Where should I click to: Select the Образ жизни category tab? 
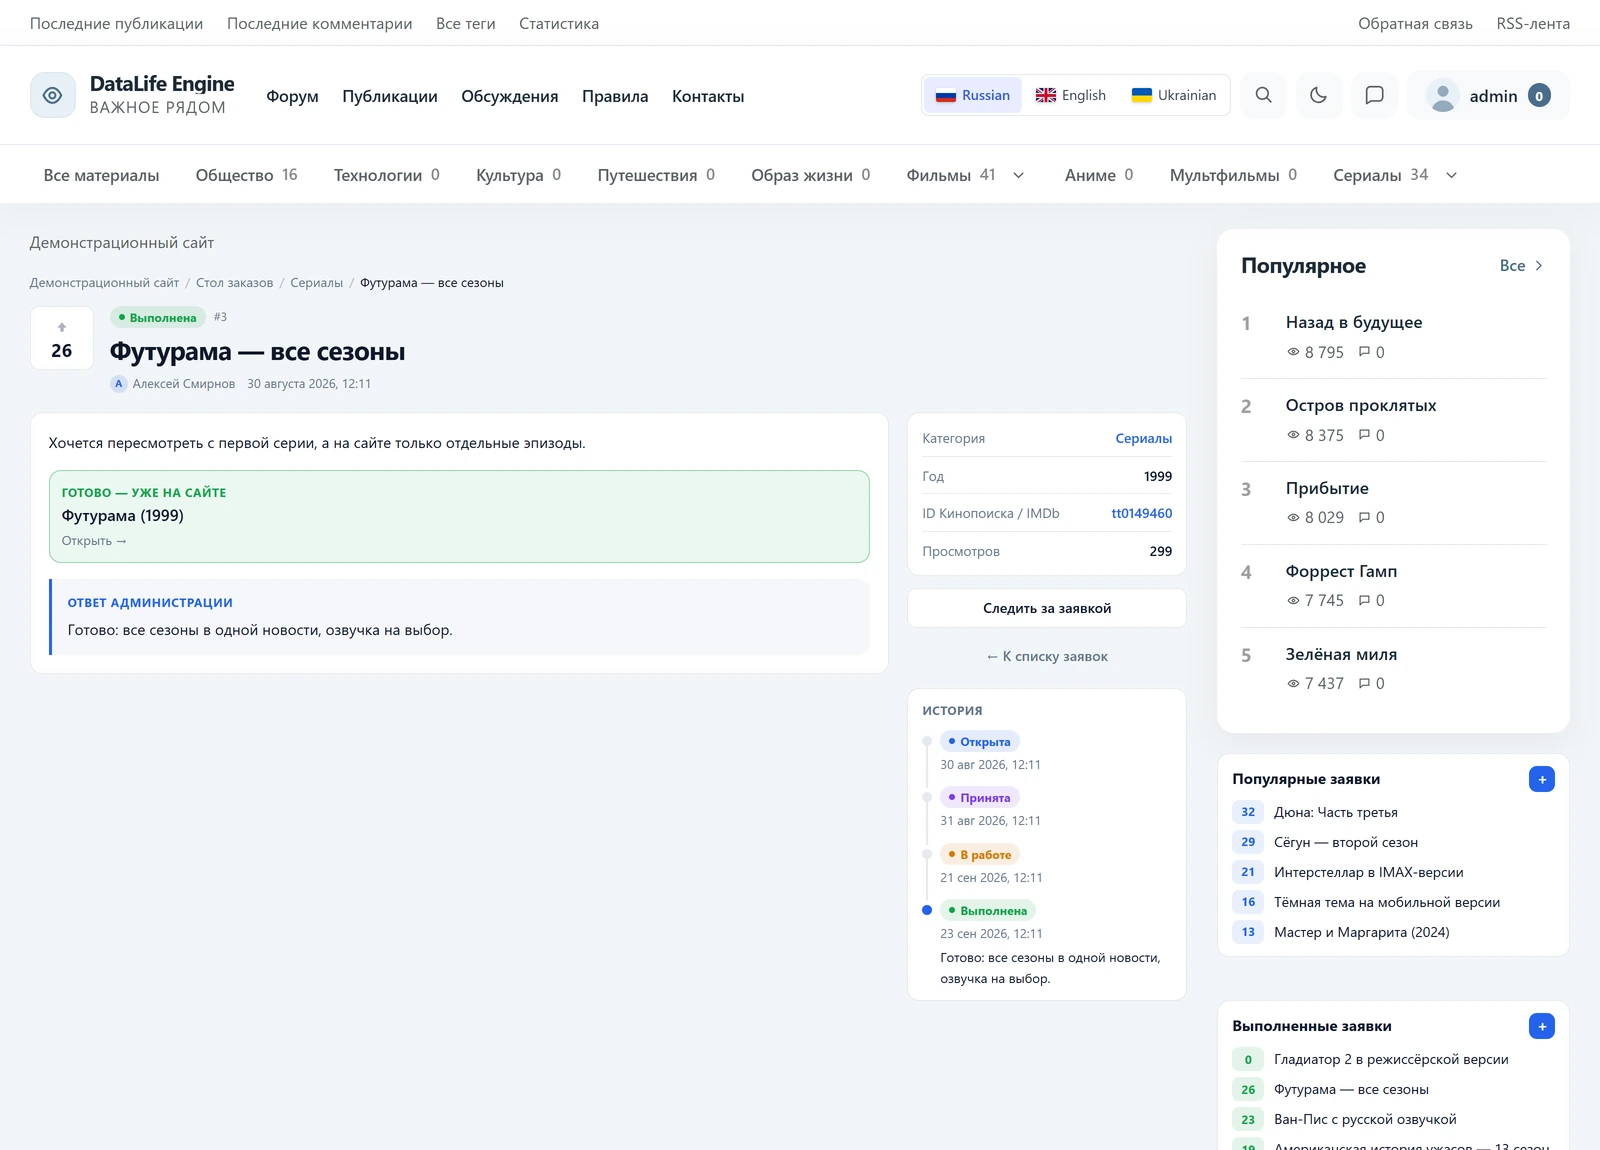pyautogui.click(x=810, y=175)
